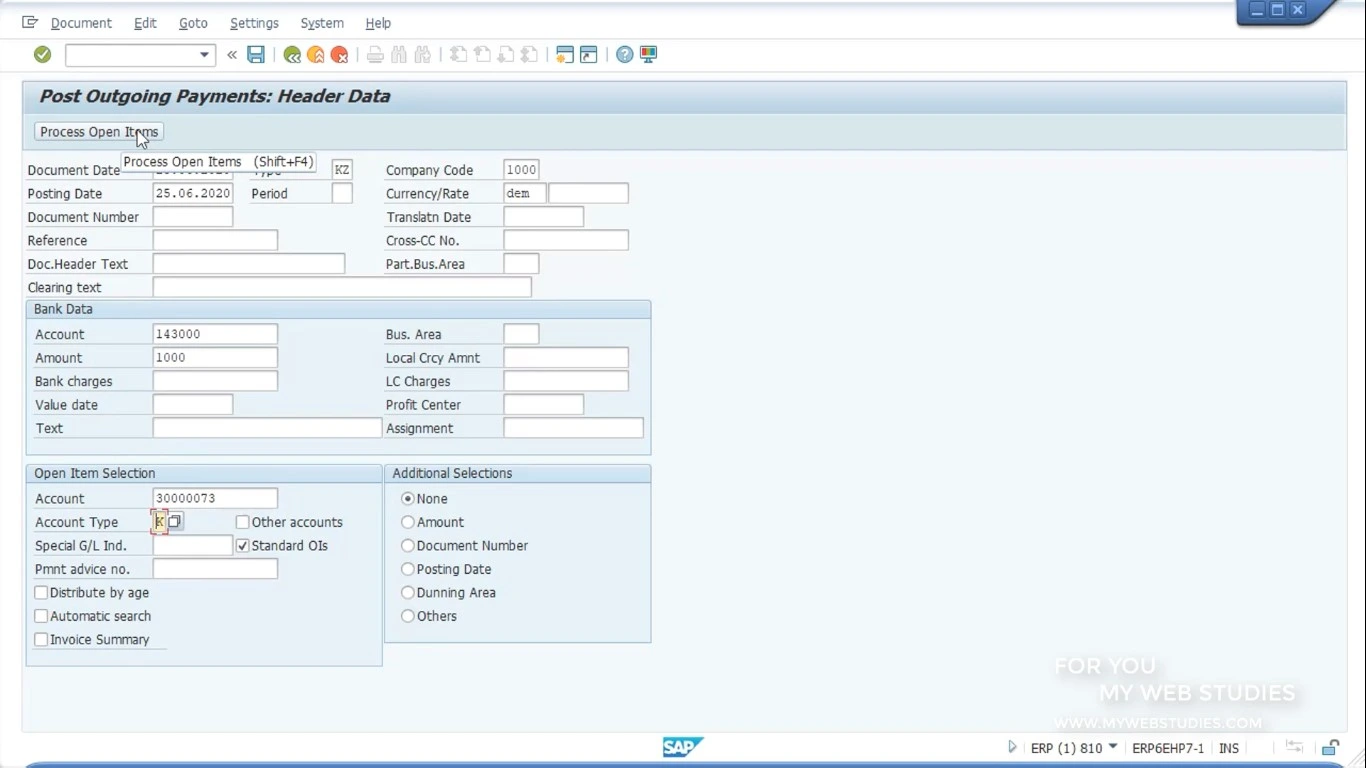Click the Next Page icon
1366x768 pixels.
(506, 55)
